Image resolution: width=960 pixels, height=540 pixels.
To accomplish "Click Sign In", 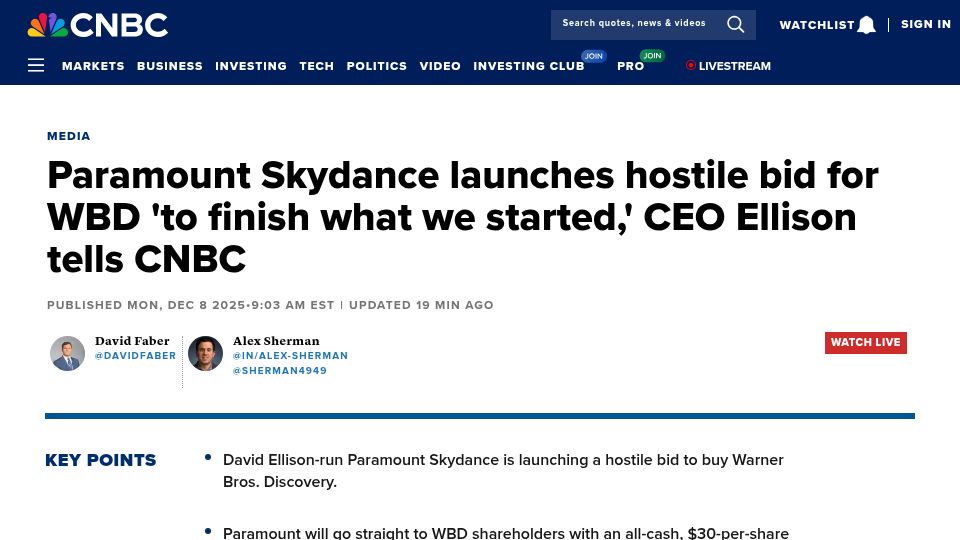I will [926, 24].
